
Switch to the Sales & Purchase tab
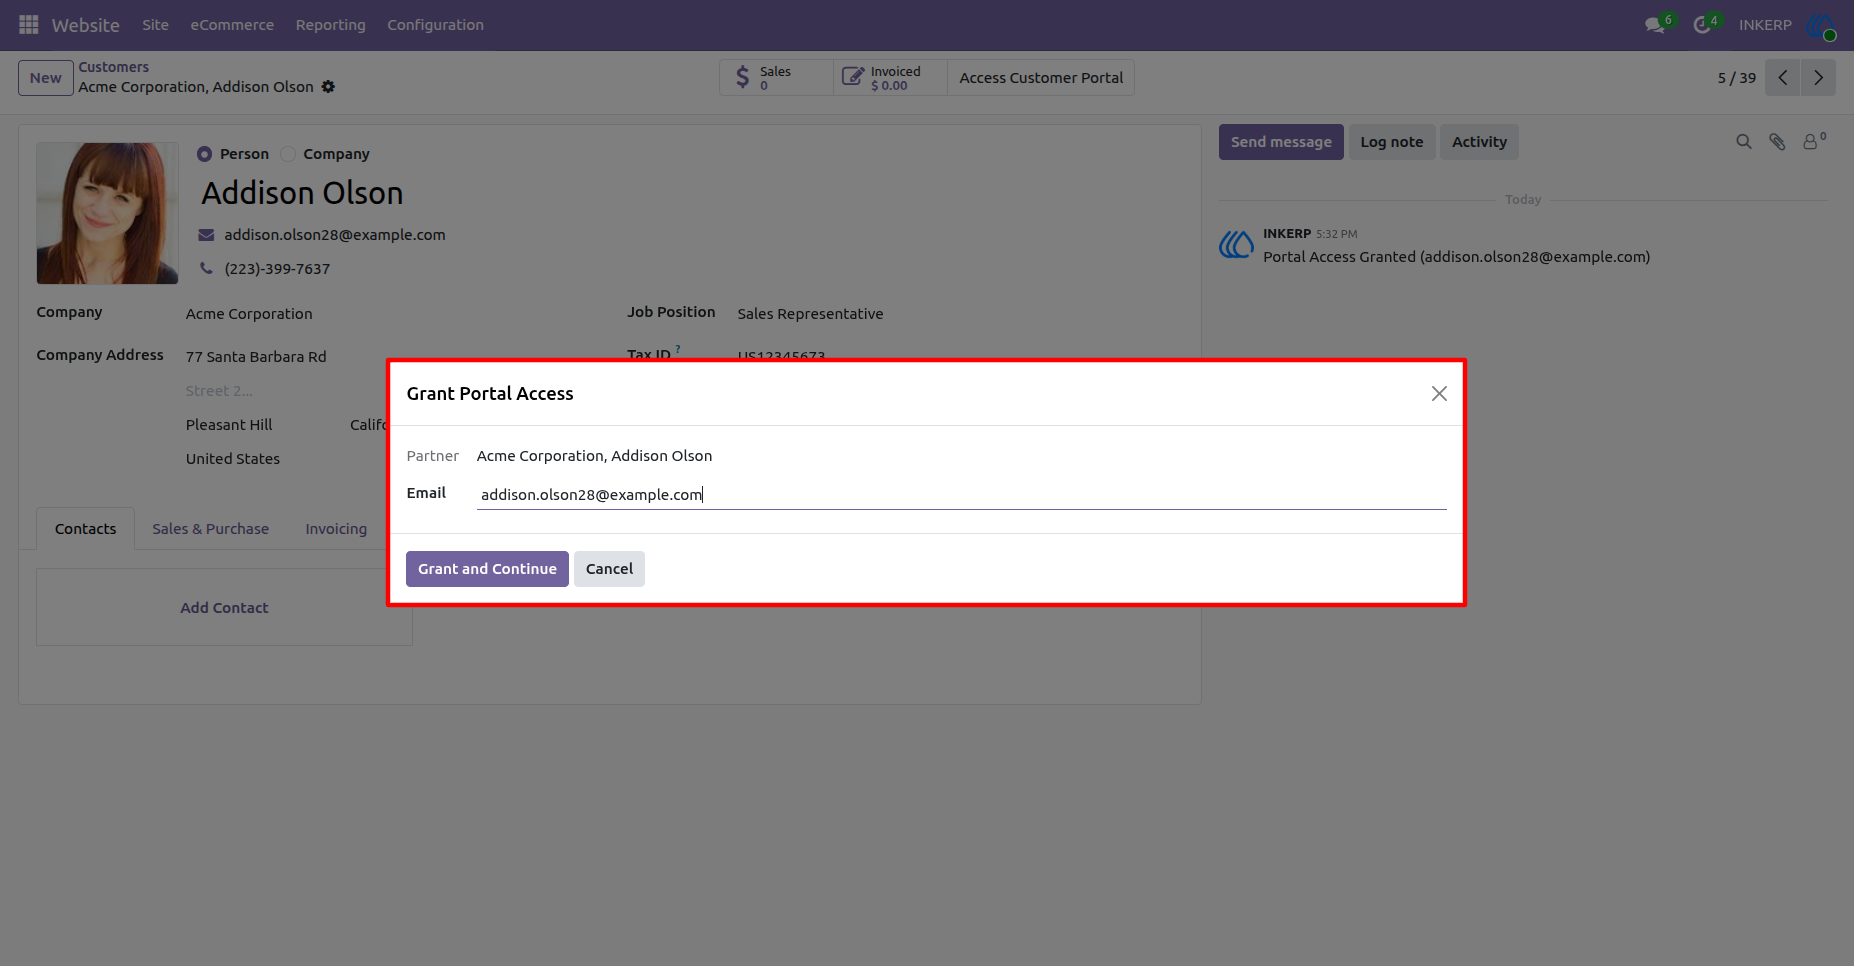[210, 529]
